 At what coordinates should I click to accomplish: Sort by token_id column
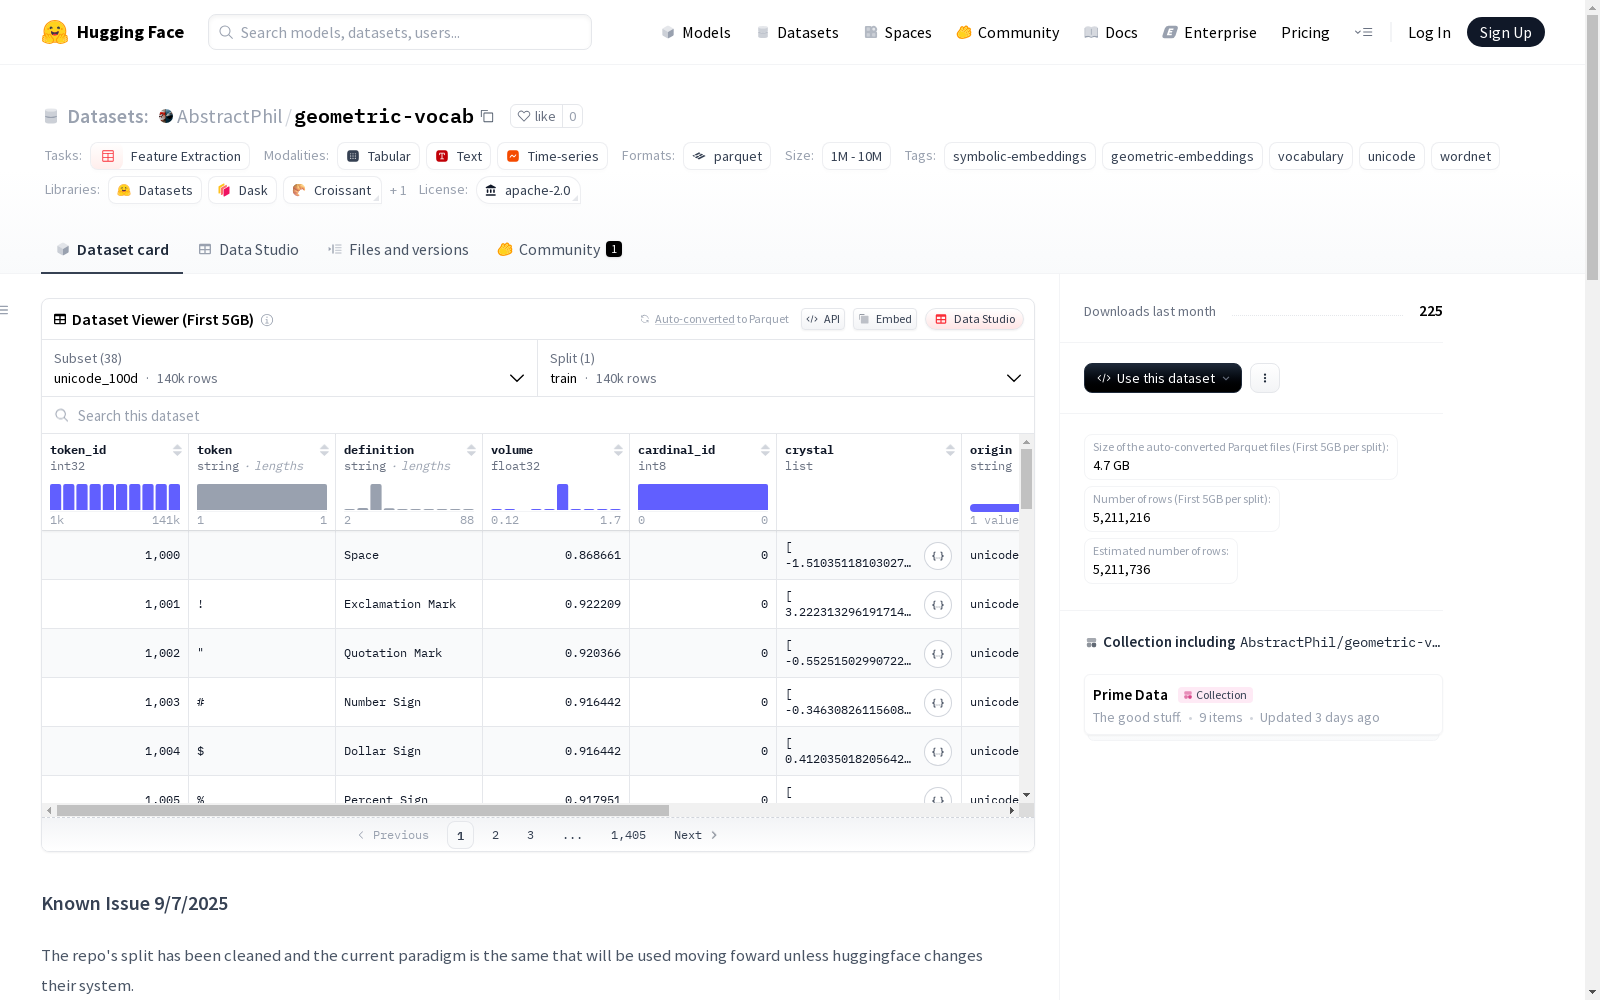177,450
